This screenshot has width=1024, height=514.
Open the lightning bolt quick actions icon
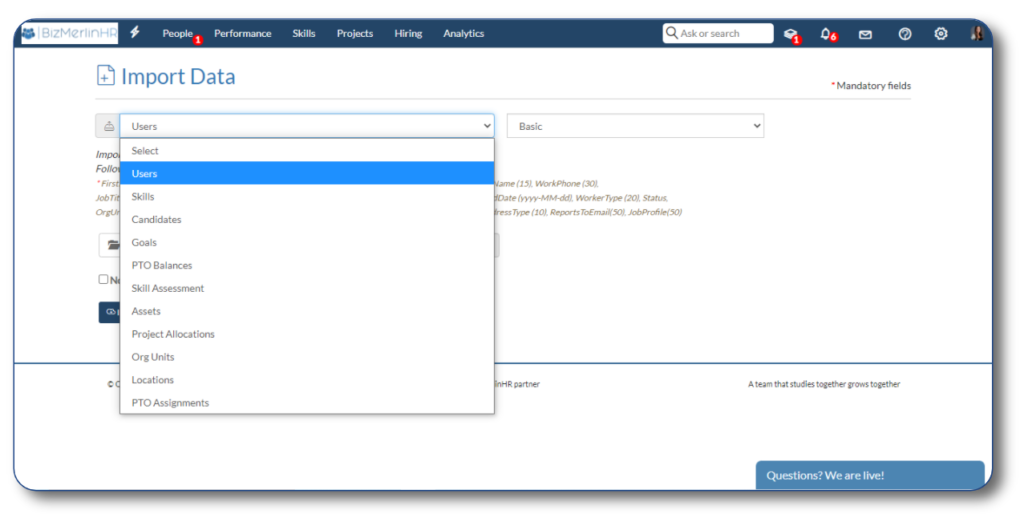pos(135,32)
